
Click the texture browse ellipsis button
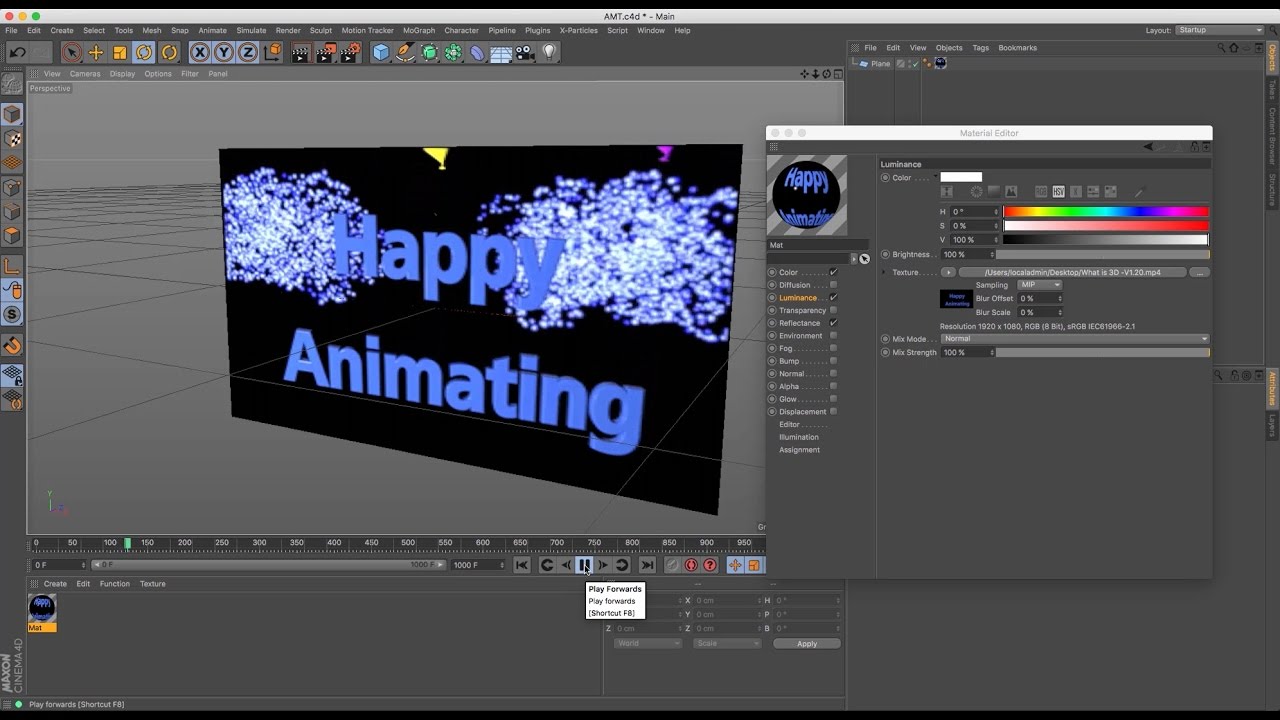1200,272
